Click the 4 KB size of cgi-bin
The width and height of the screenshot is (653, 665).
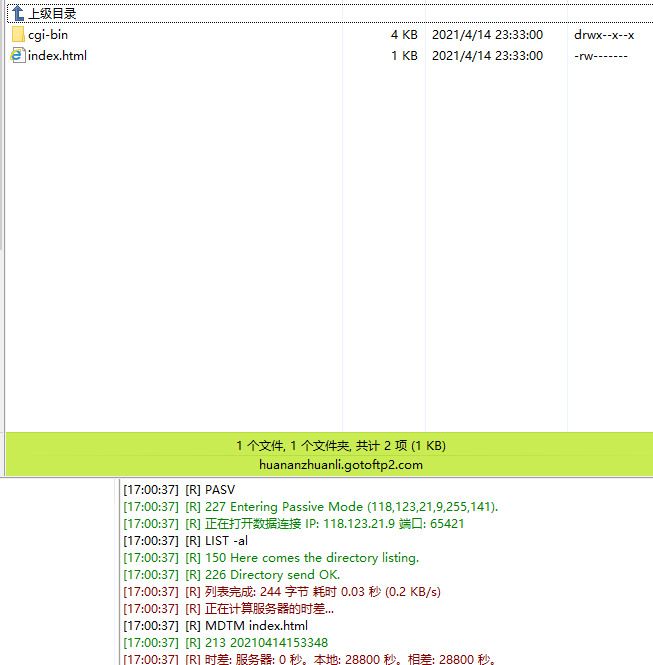(404, 35)
